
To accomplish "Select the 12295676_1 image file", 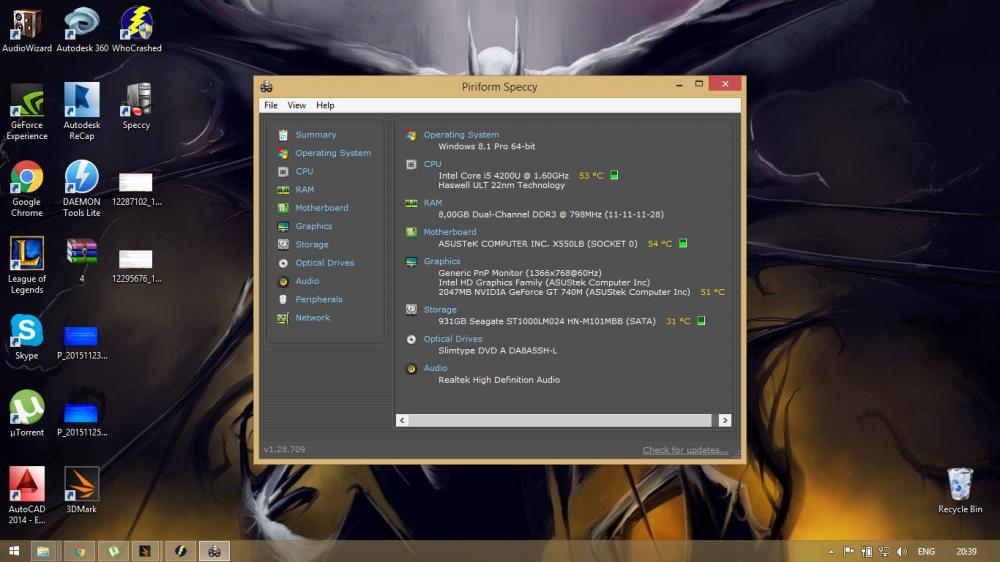I will pos(136,266).
